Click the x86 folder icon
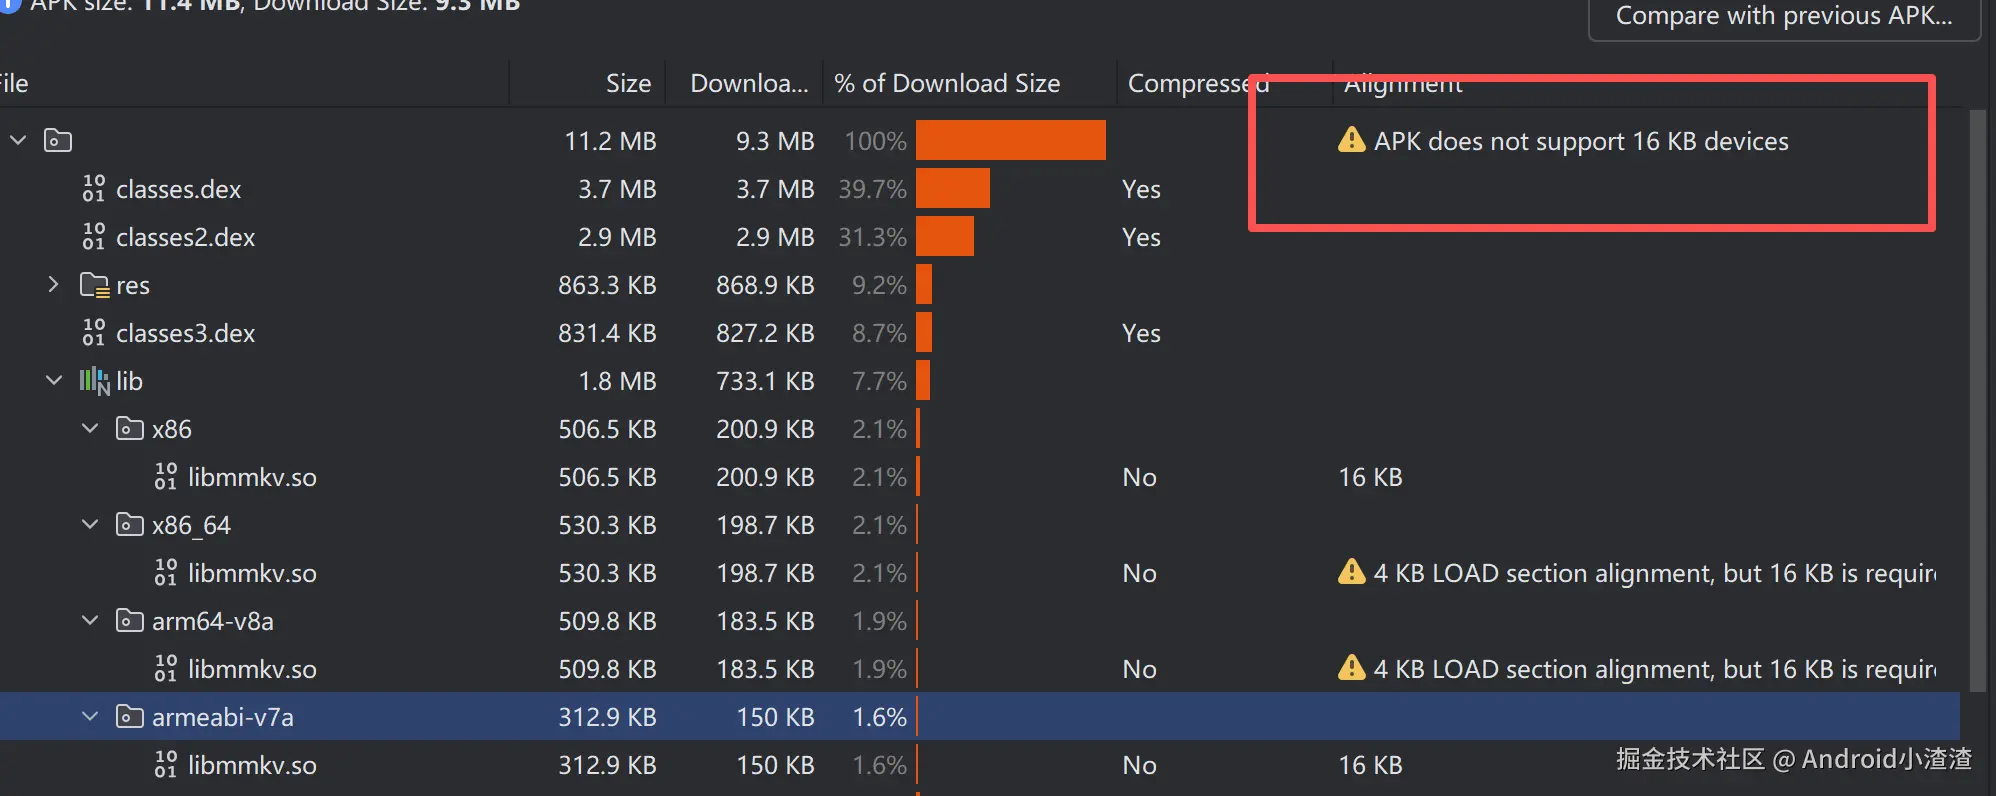The width and height of the screenshot is (1996, 796). pos(129,429)
